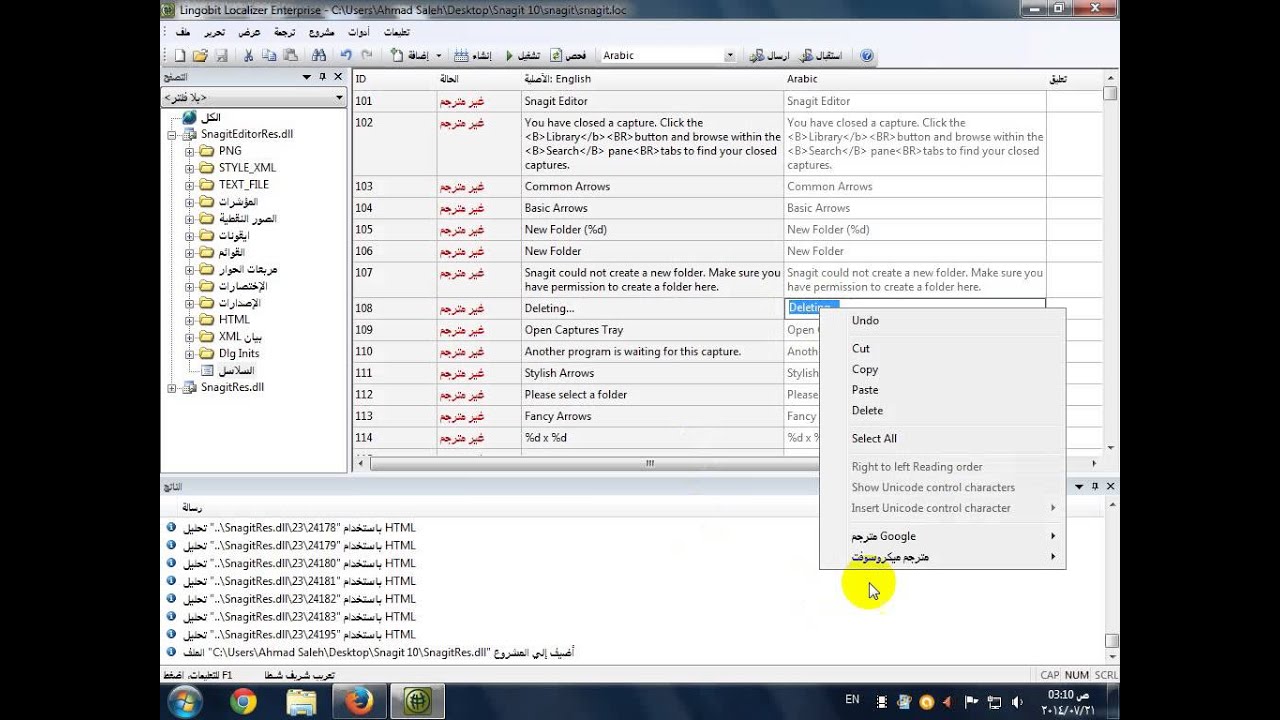The height and width of the screenshot is (720, 1280).
Task: Open the بلا فلتر filter dropdown
Action: (x=339, y=97)
